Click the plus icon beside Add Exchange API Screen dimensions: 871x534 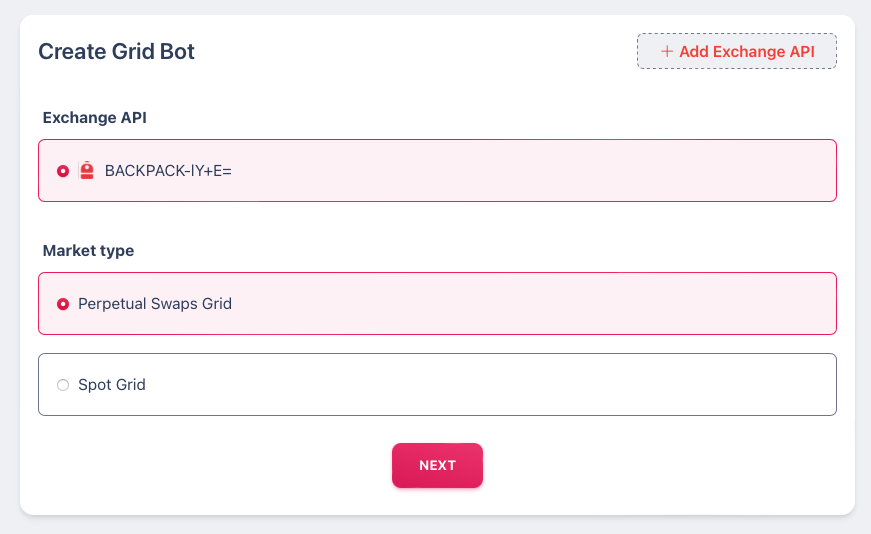click(x=667, y=52)
